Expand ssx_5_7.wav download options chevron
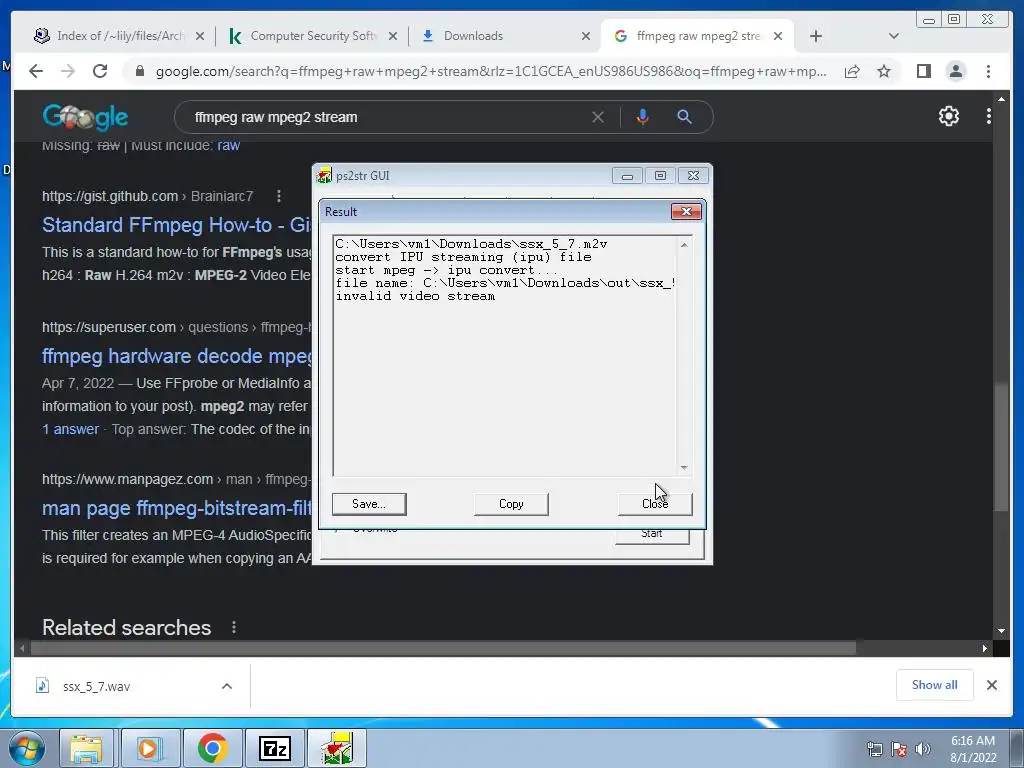Image resolution: width=1024 pixels, height=768 pixels. (x=227, y=686)
